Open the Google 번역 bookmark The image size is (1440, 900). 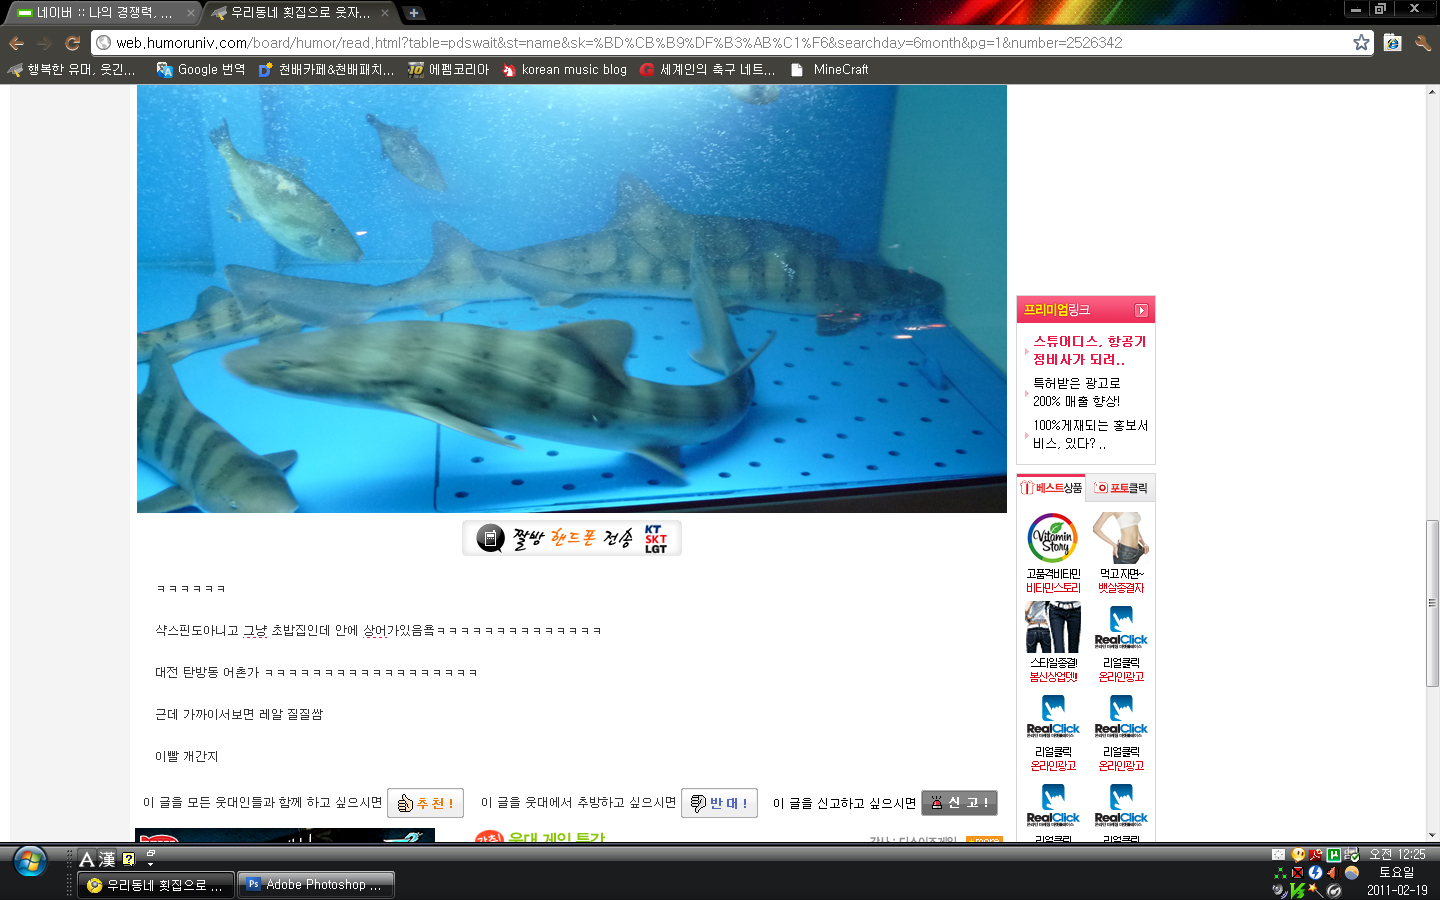pos(201,70)
